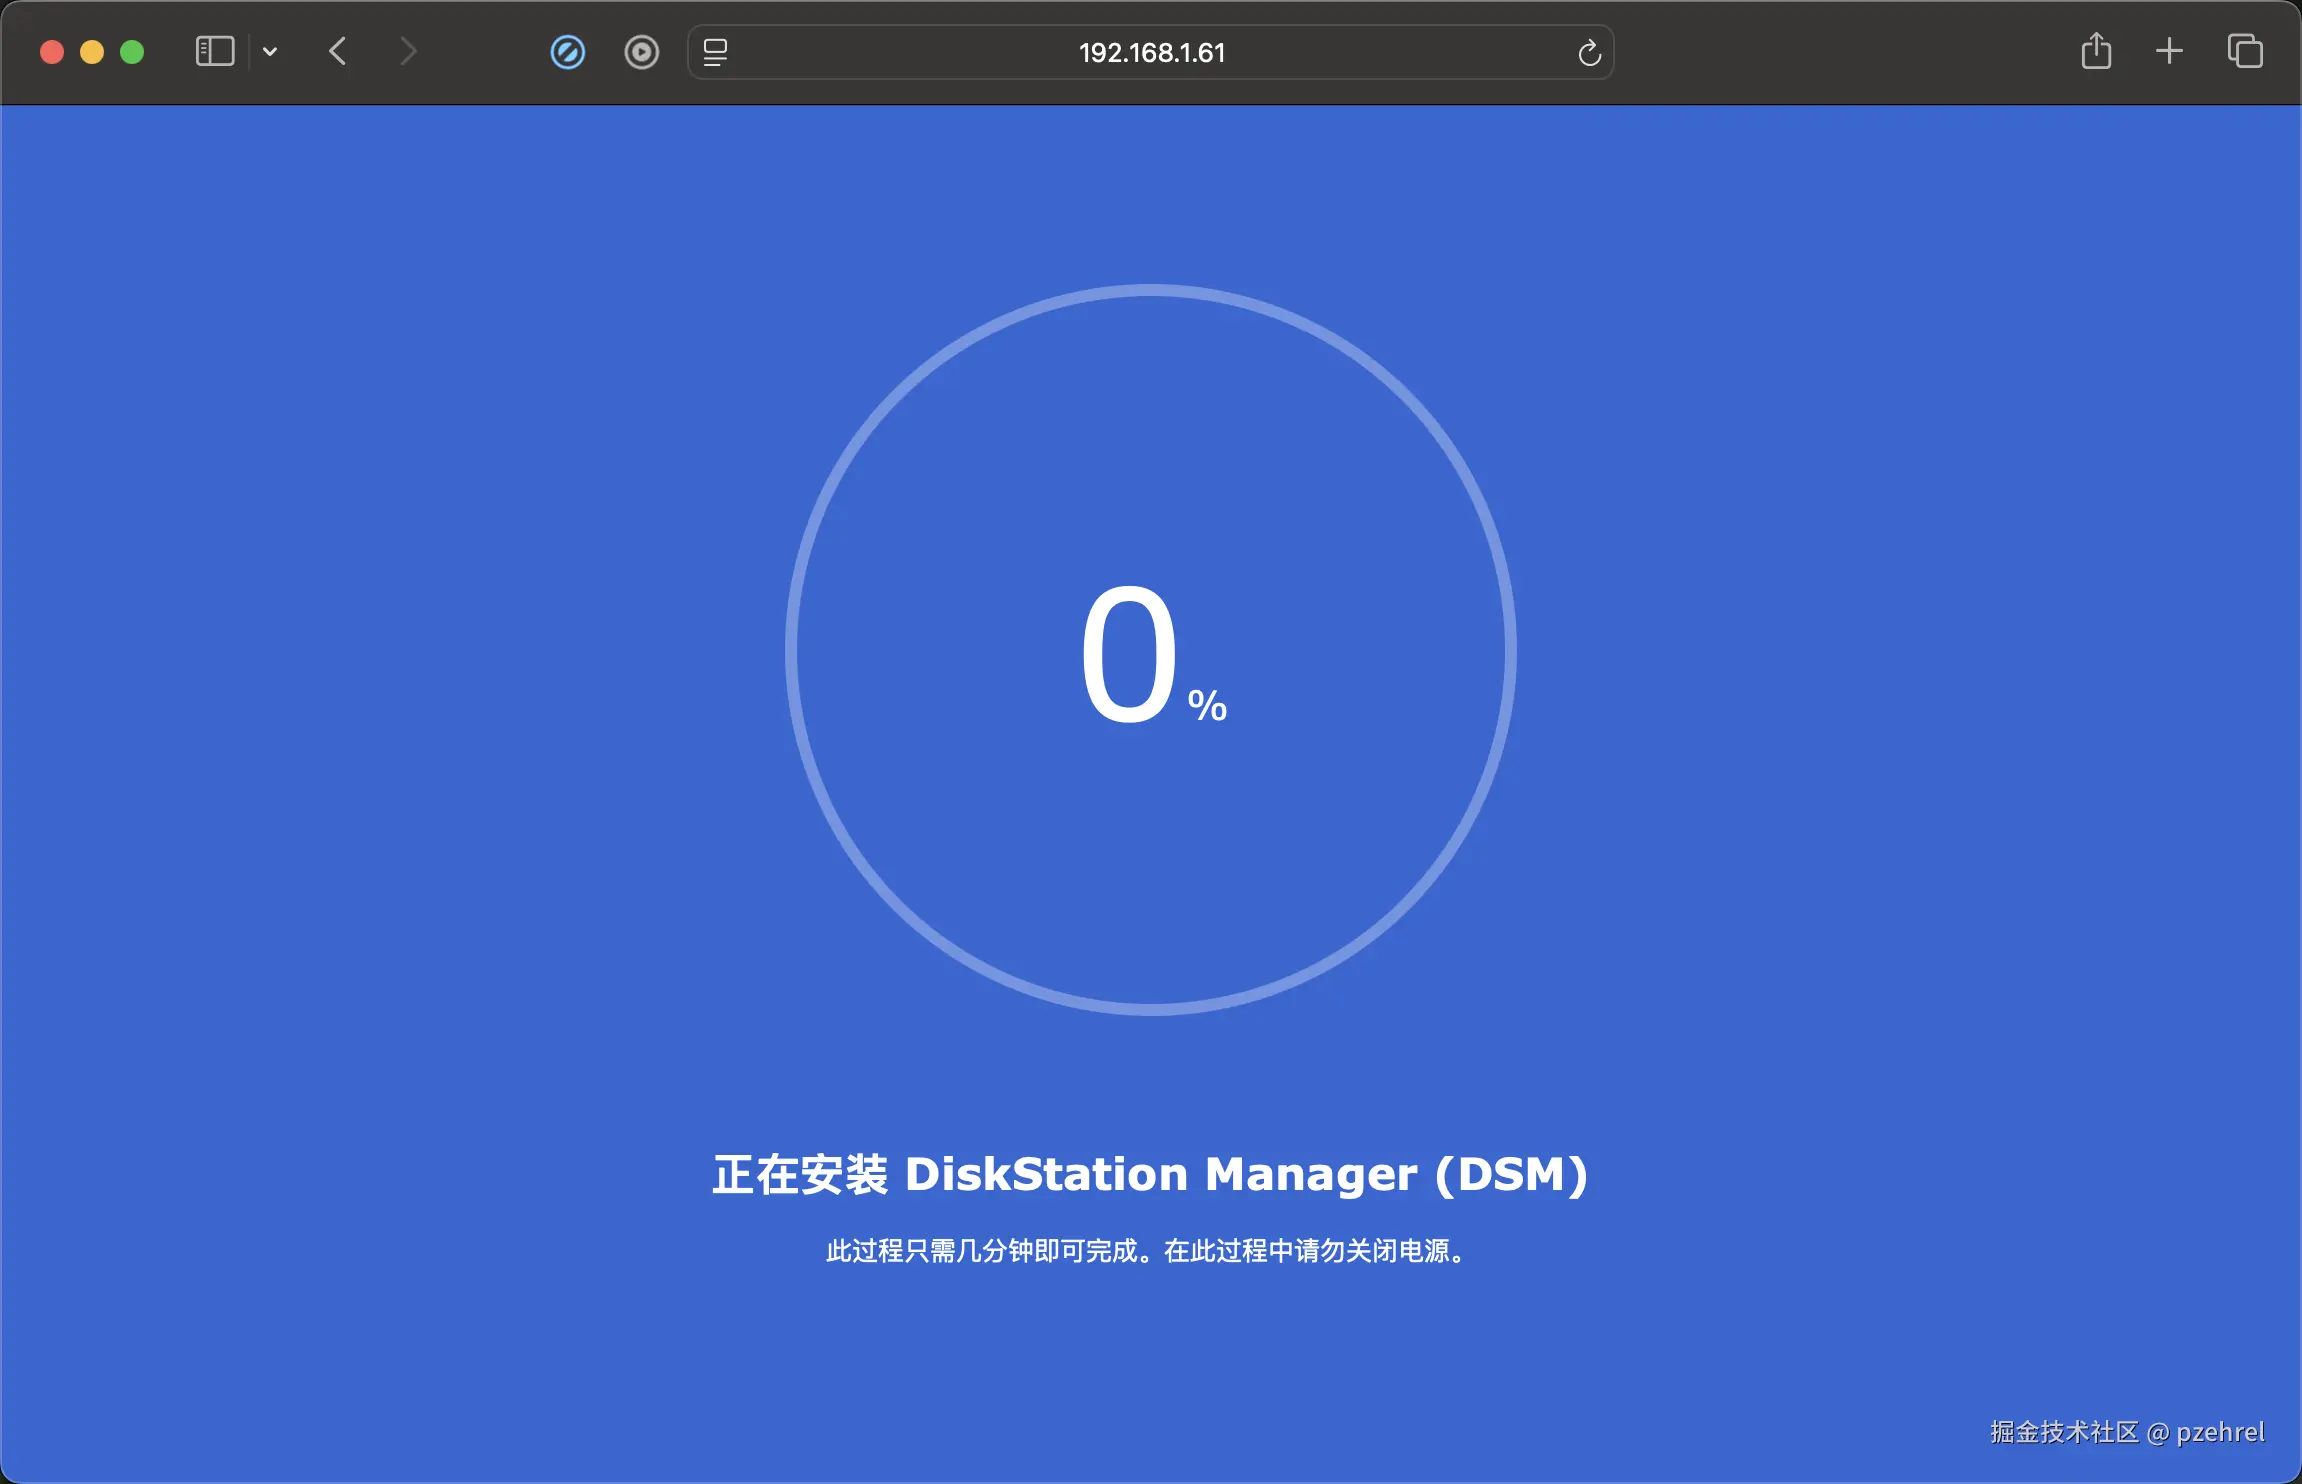This screenshot has width=2302, height=1484.
Task: Focus the 192.168.1.61 address field
Action: tap(1151, 52)
